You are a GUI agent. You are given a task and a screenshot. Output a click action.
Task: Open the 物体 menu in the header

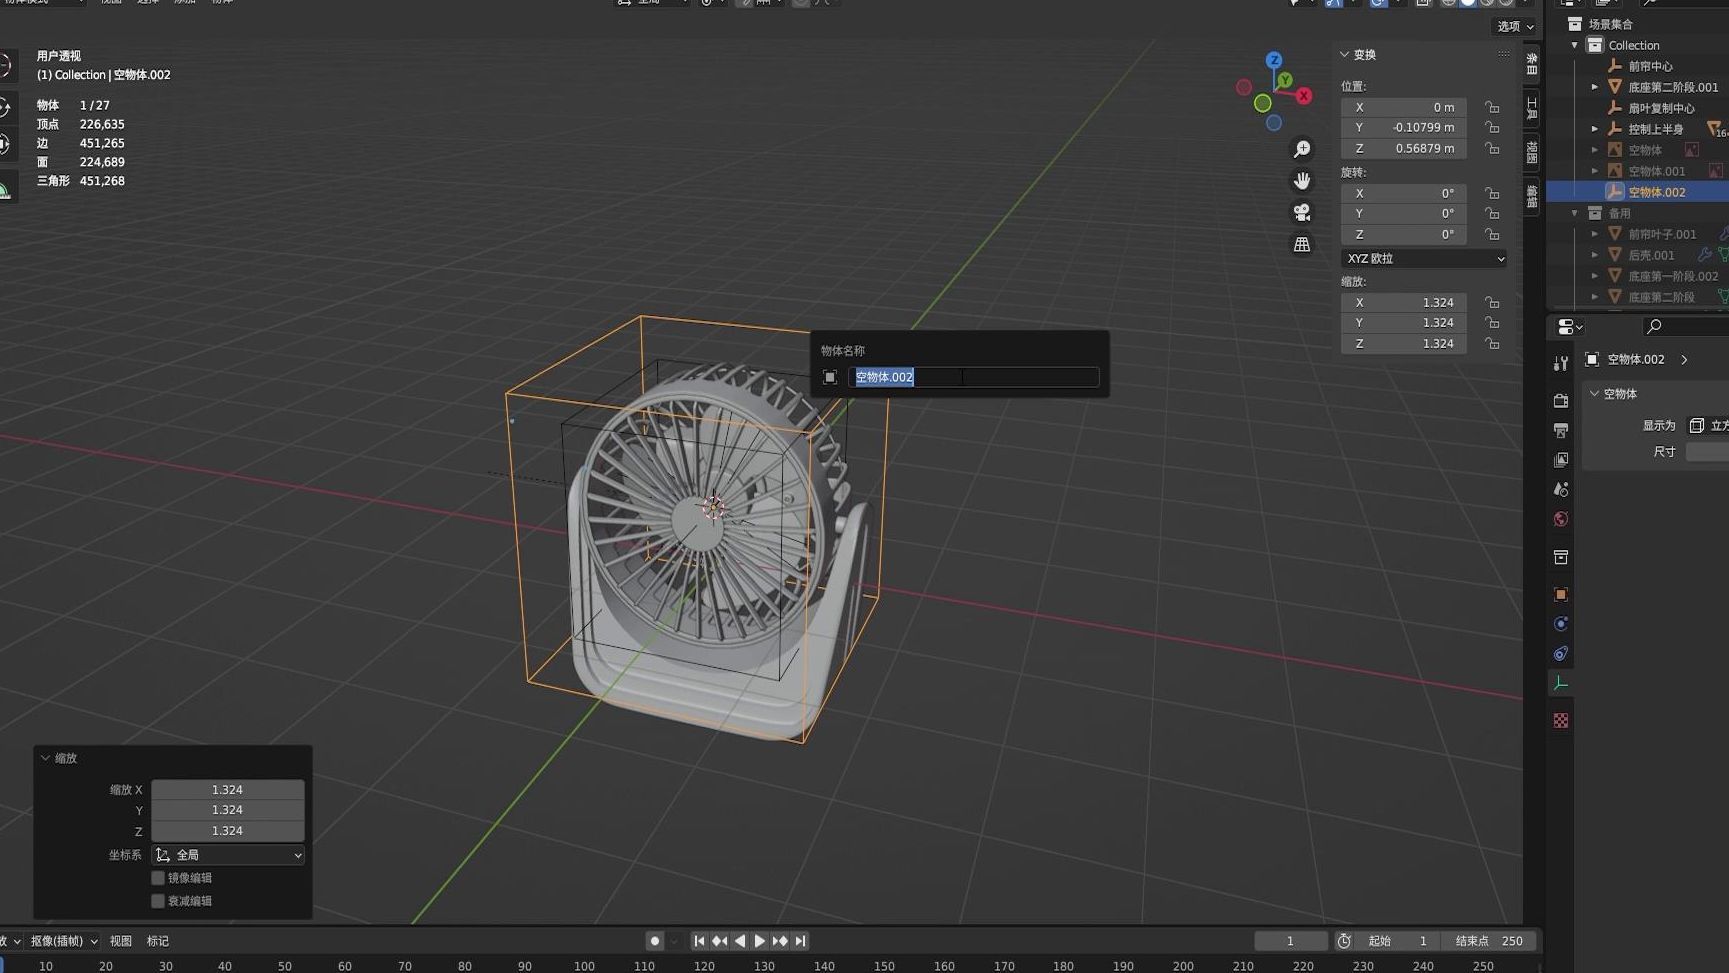click(x=222, y=4)
